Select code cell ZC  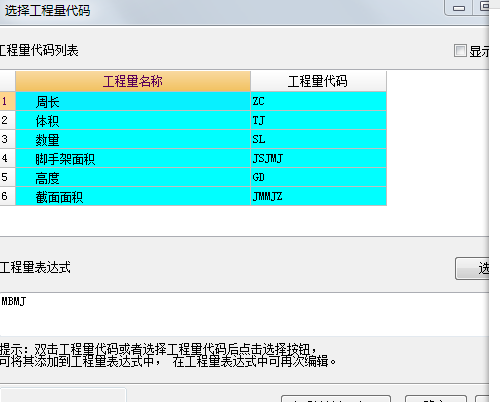(x=319, y=101)
